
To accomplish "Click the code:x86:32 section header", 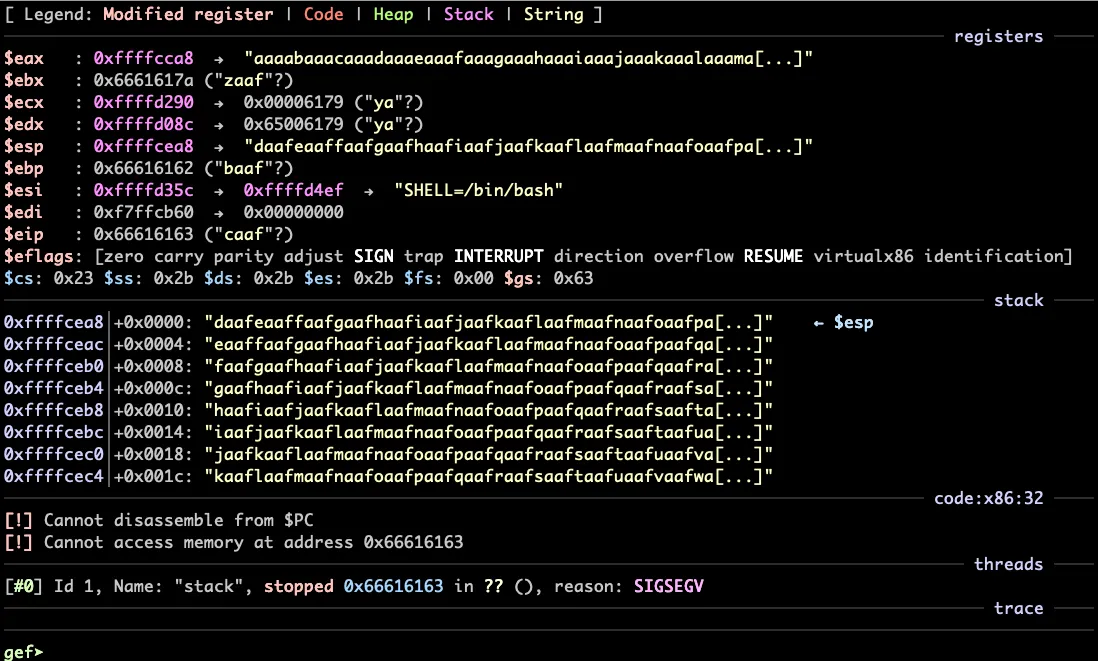I will 988,498.
